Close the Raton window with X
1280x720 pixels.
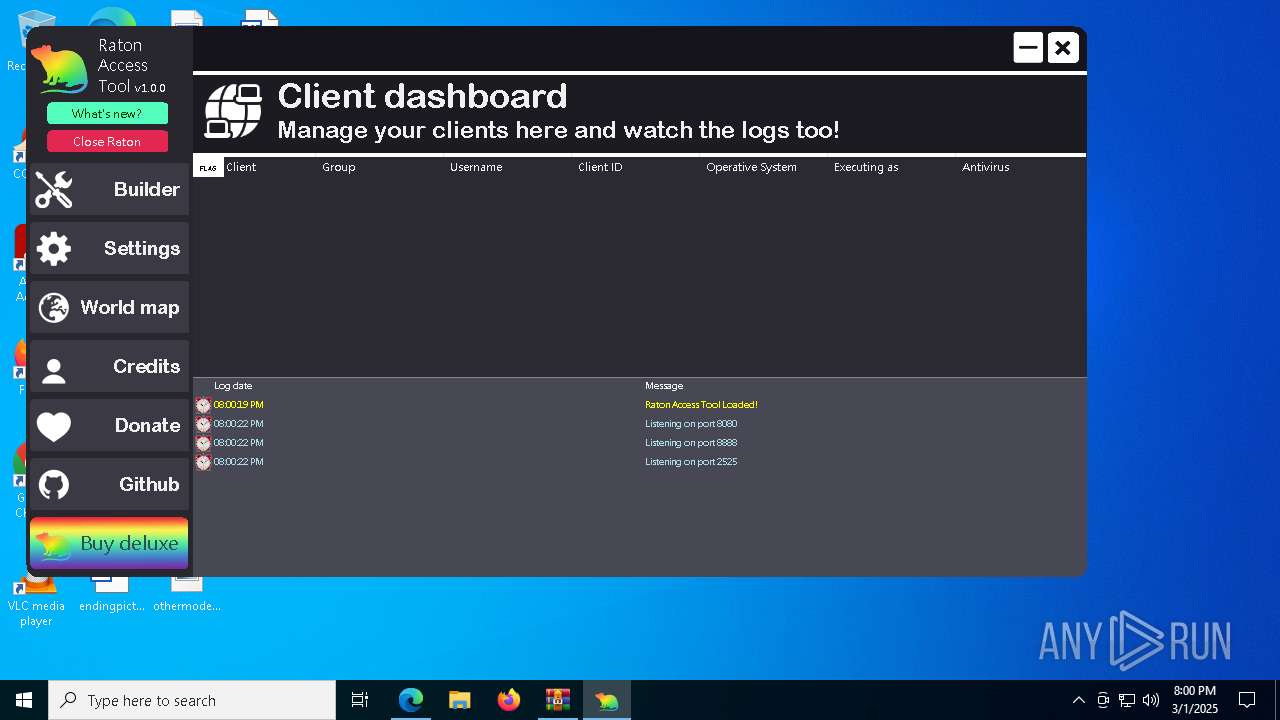coord(1063,47)
